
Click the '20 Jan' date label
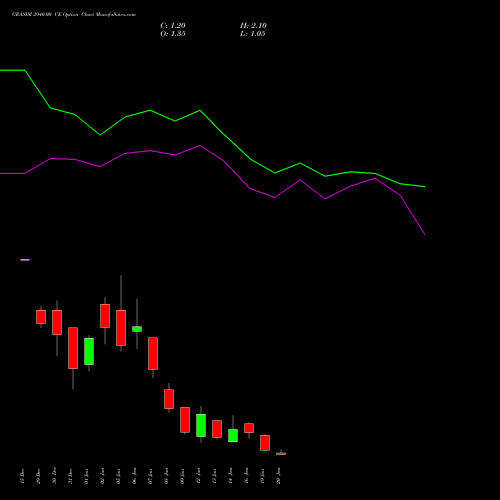(278, 476)
